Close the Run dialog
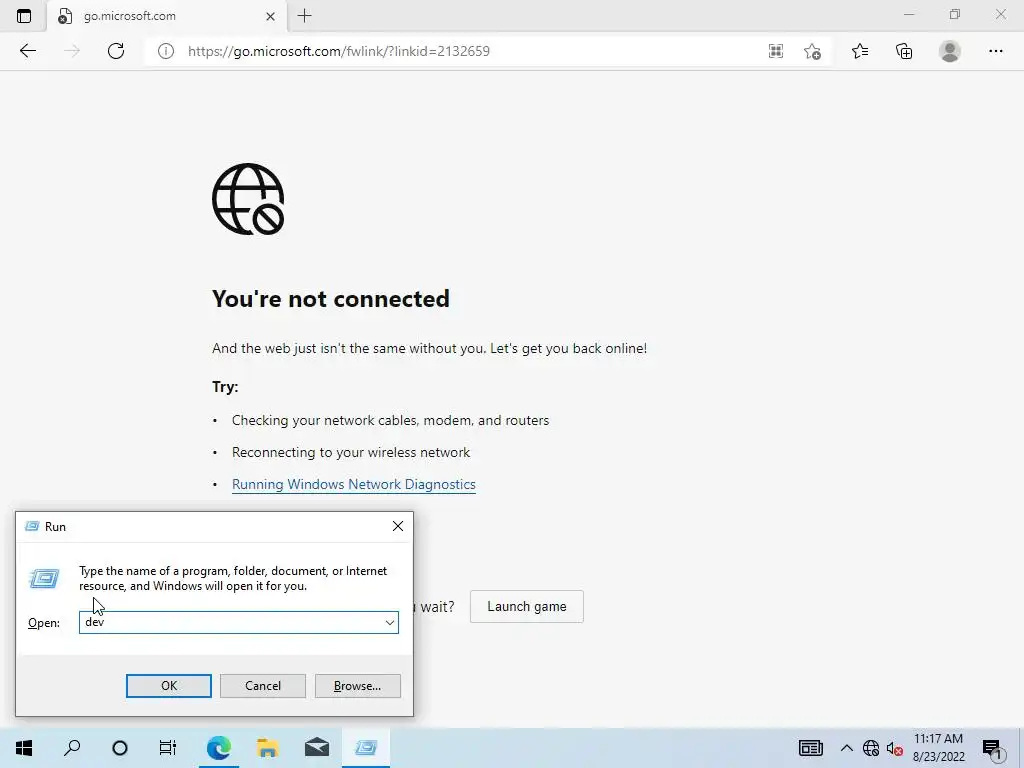 (x=398, y=526)
